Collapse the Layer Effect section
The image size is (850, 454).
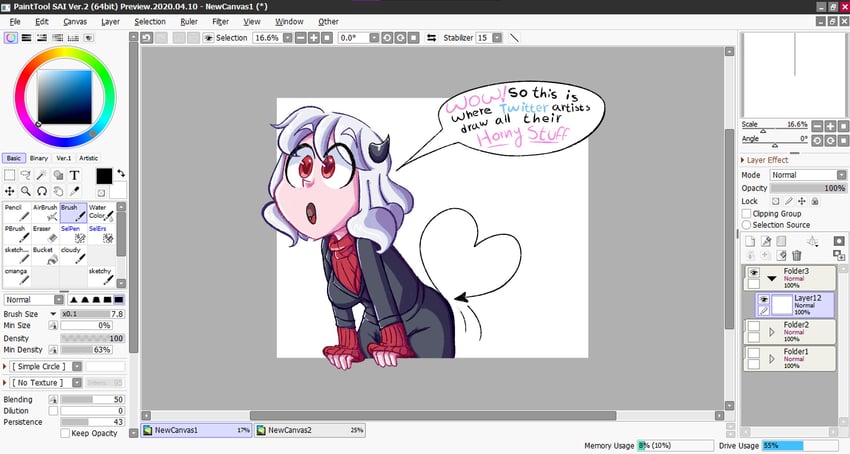tap(743, 160)
